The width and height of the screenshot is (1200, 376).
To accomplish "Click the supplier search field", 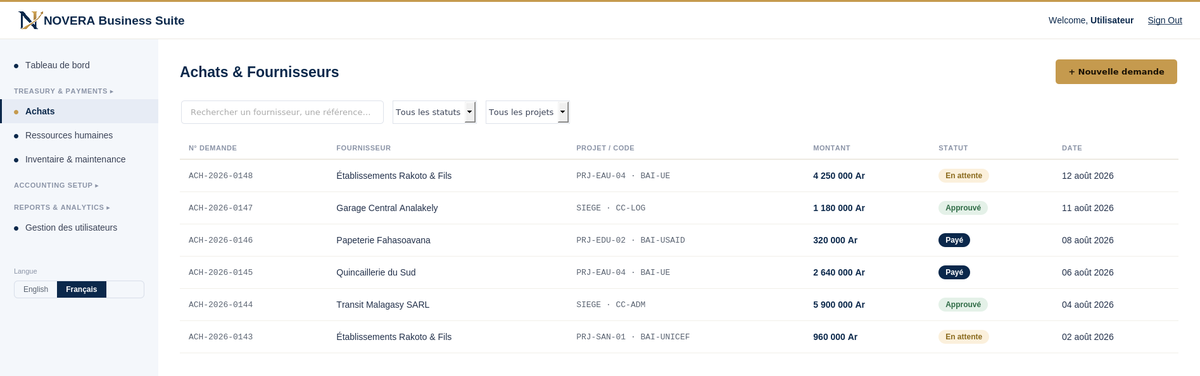I will 282,112.
